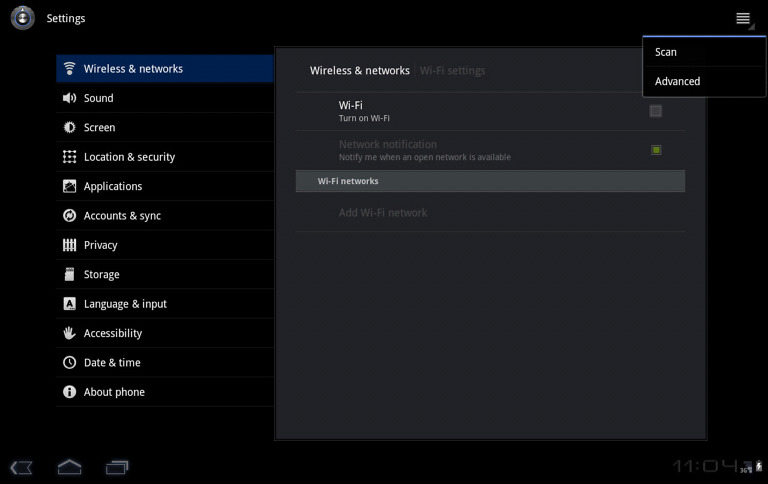
Task: Select the Sound speaker icon
Action: pos(69,98)
